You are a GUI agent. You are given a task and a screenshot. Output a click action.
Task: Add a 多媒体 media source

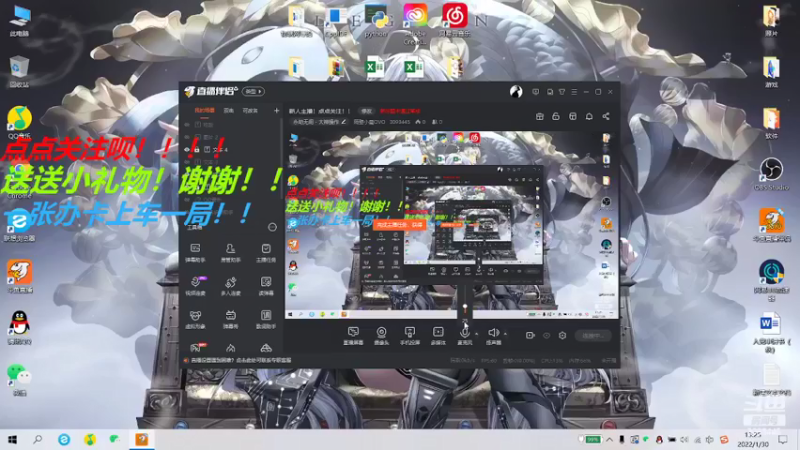[x=438, y=336]
